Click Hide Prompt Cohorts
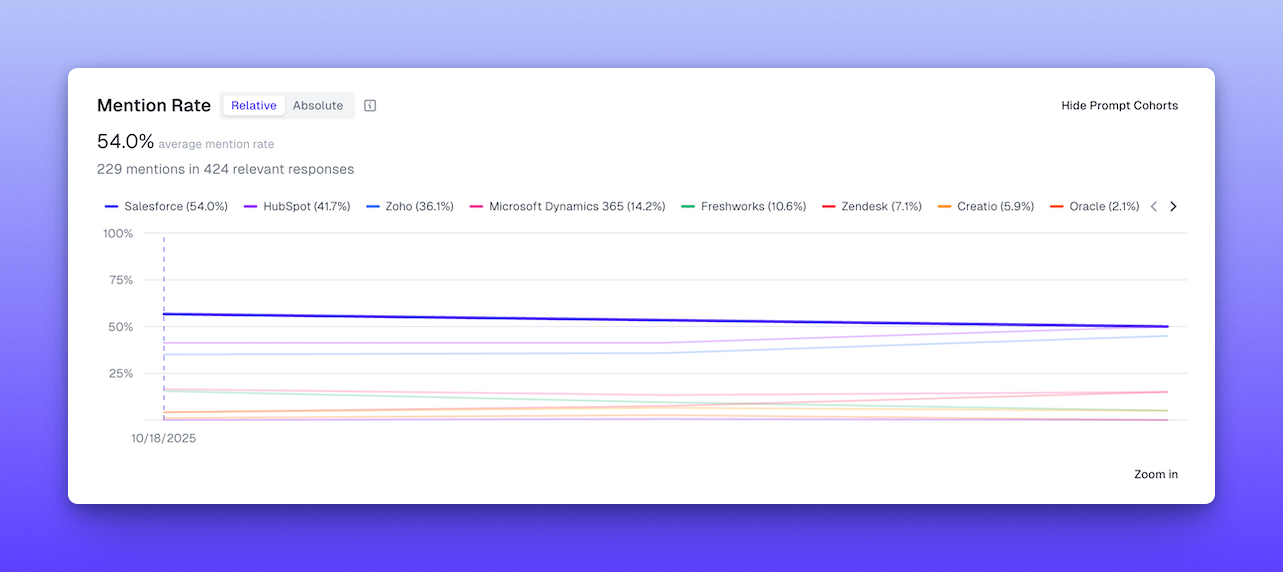 1119,106
